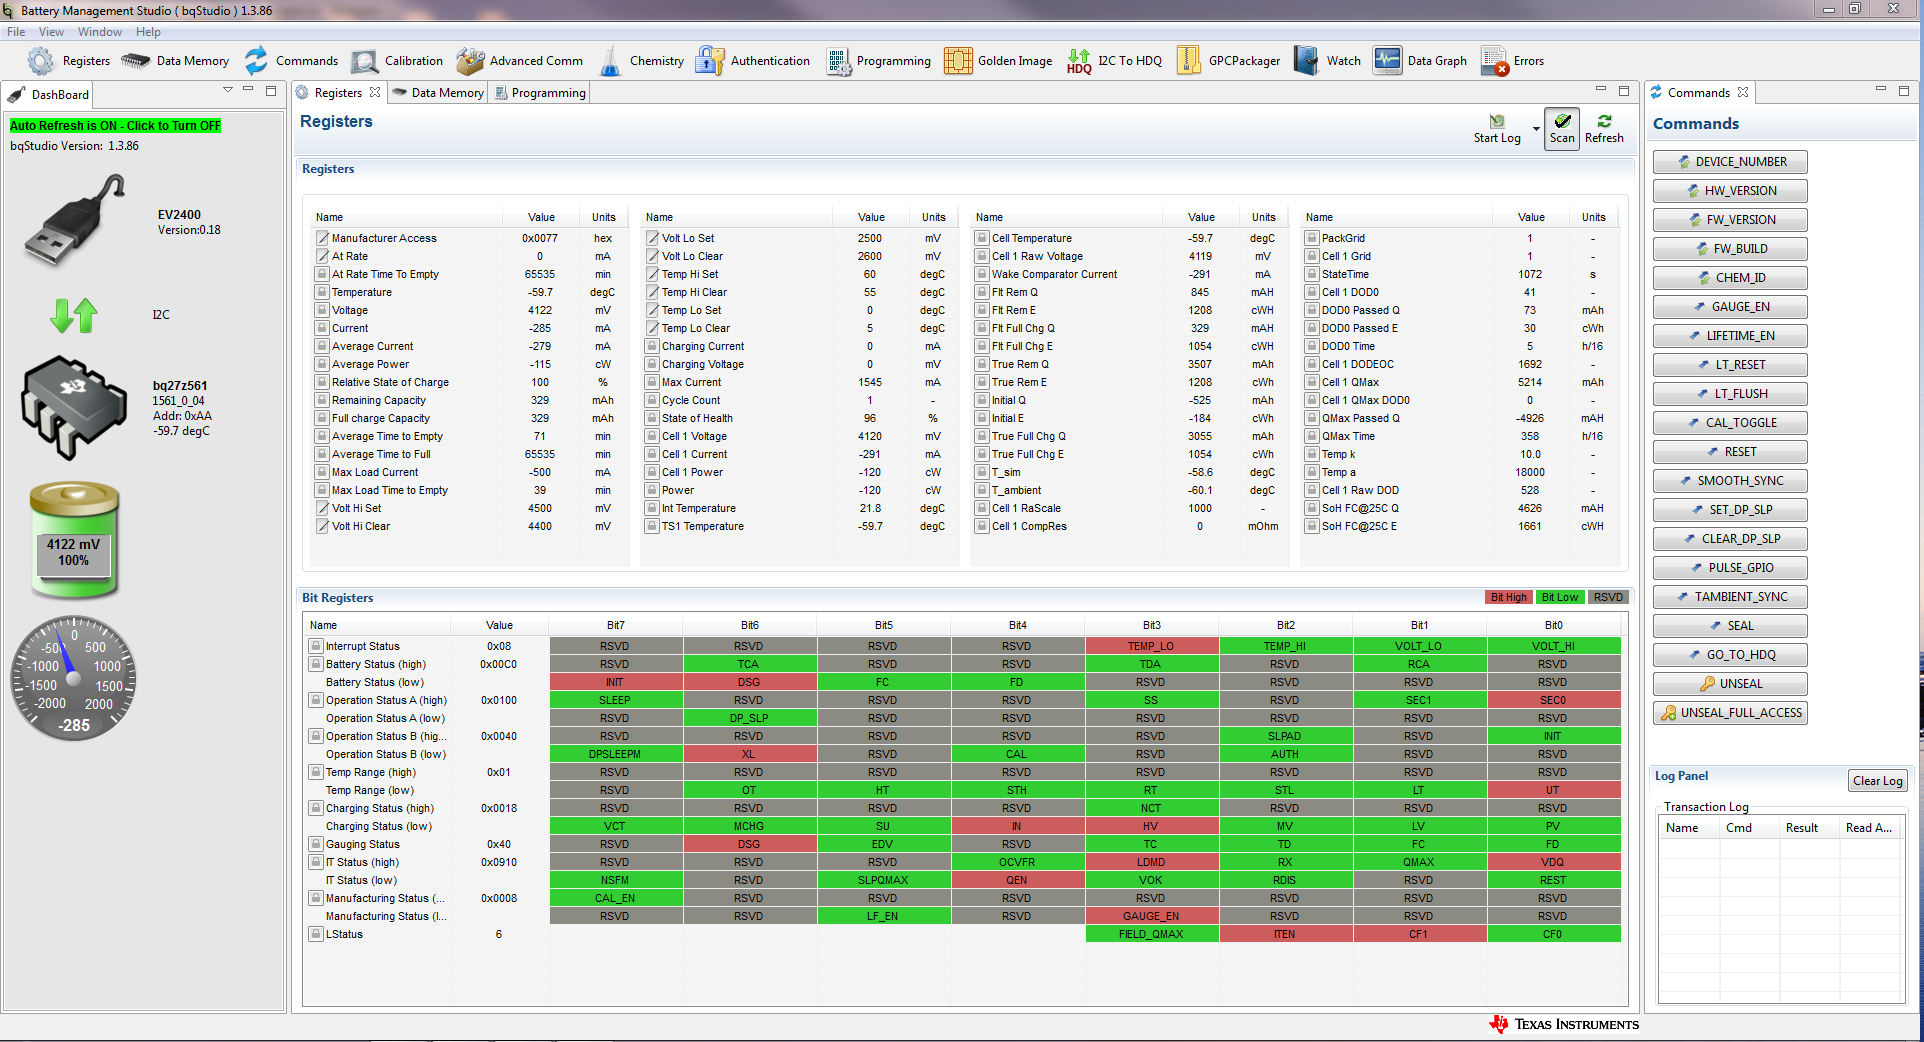The image size is (1924, 1042).
Task: Open the Data Graph tool
Action: [1420, 61]
